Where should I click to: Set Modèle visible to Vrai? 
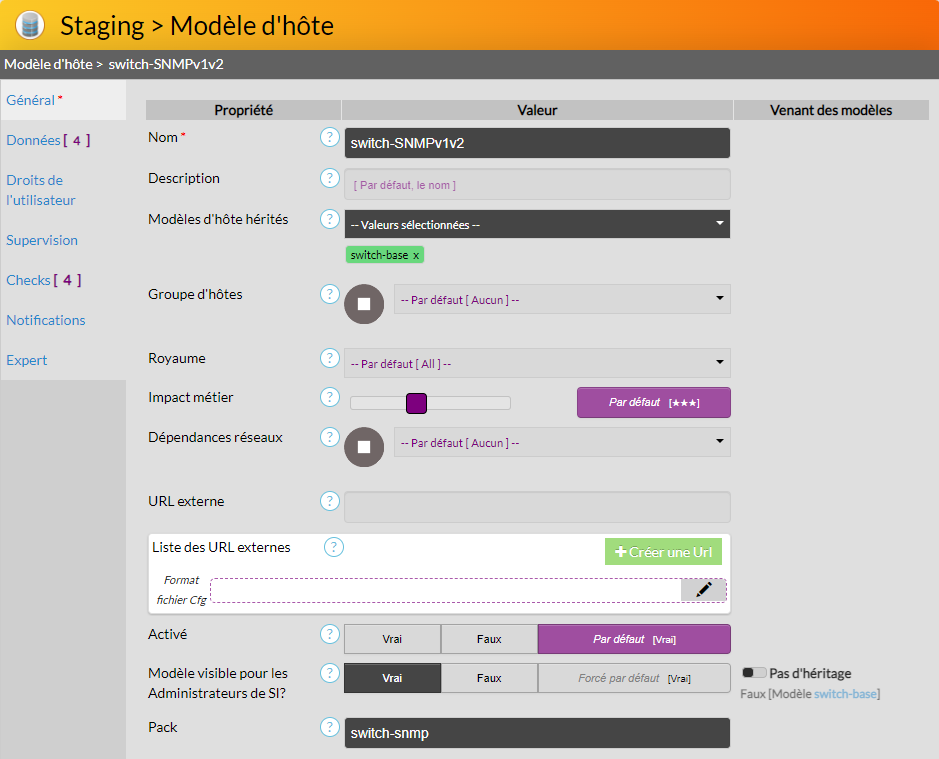(392, 678)
